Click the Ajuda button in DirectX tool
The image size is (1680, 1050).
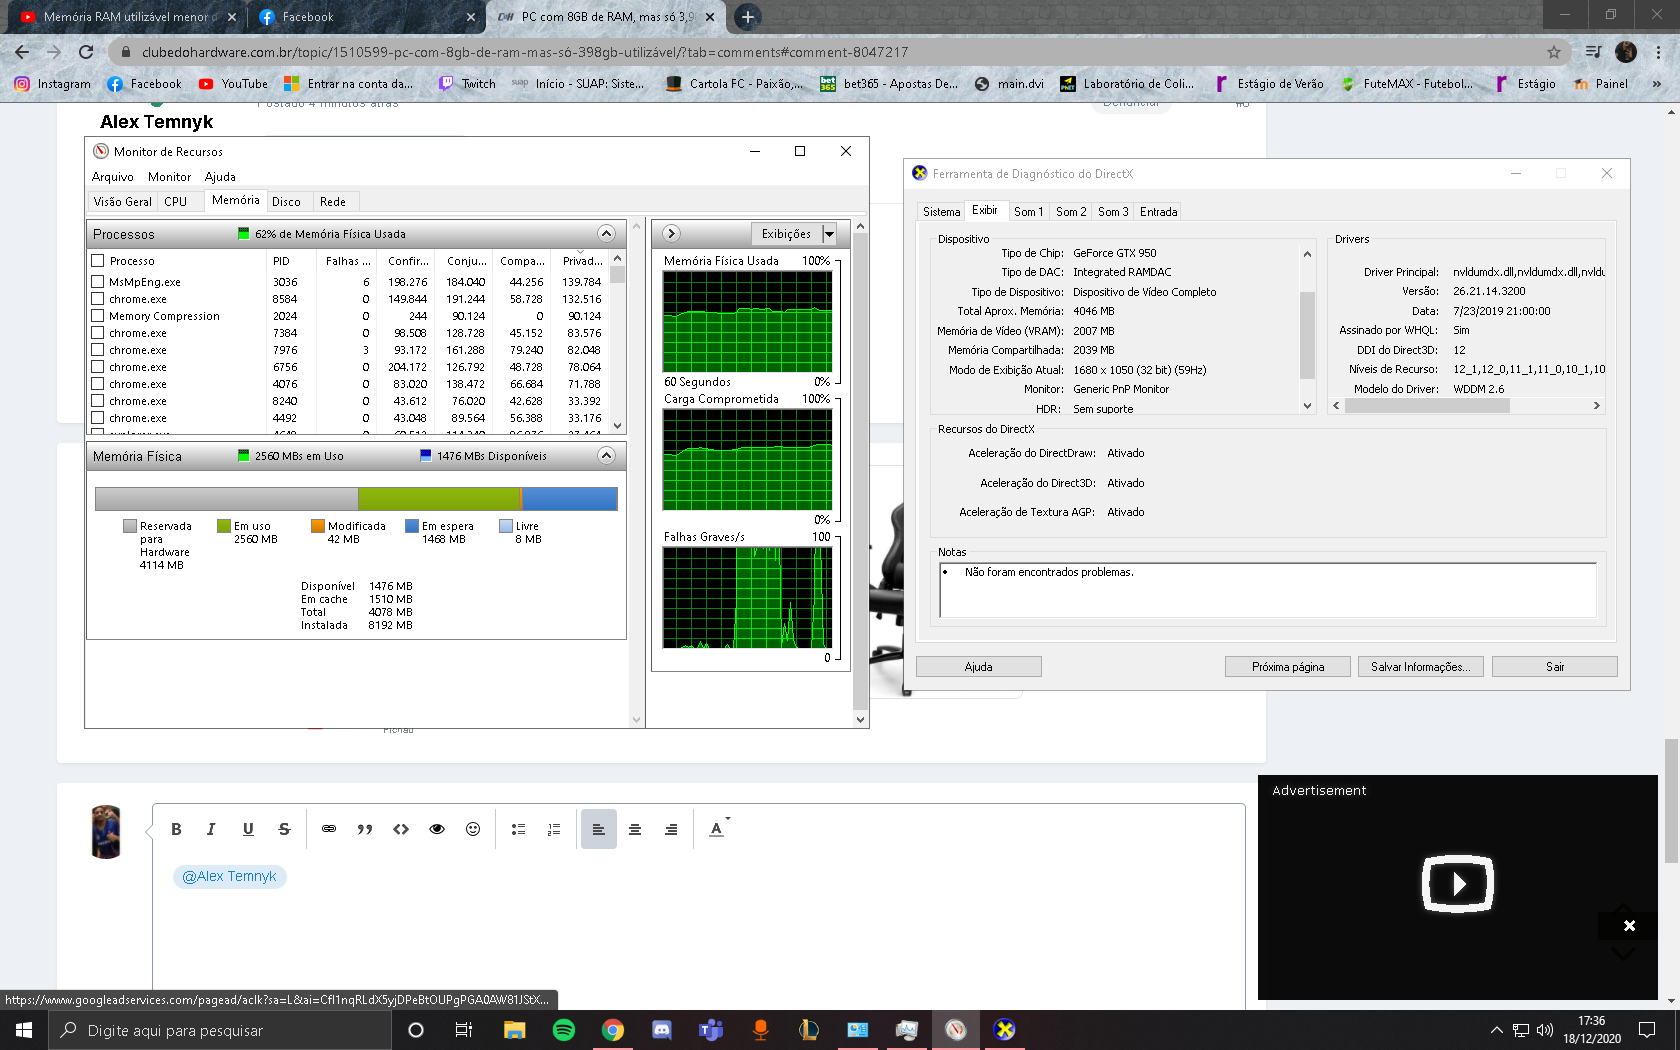(x=979, y=667)
